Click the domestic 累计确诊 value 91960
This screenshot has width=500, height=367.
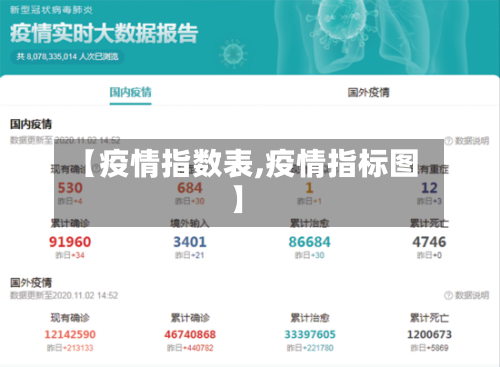pos(70,242)
